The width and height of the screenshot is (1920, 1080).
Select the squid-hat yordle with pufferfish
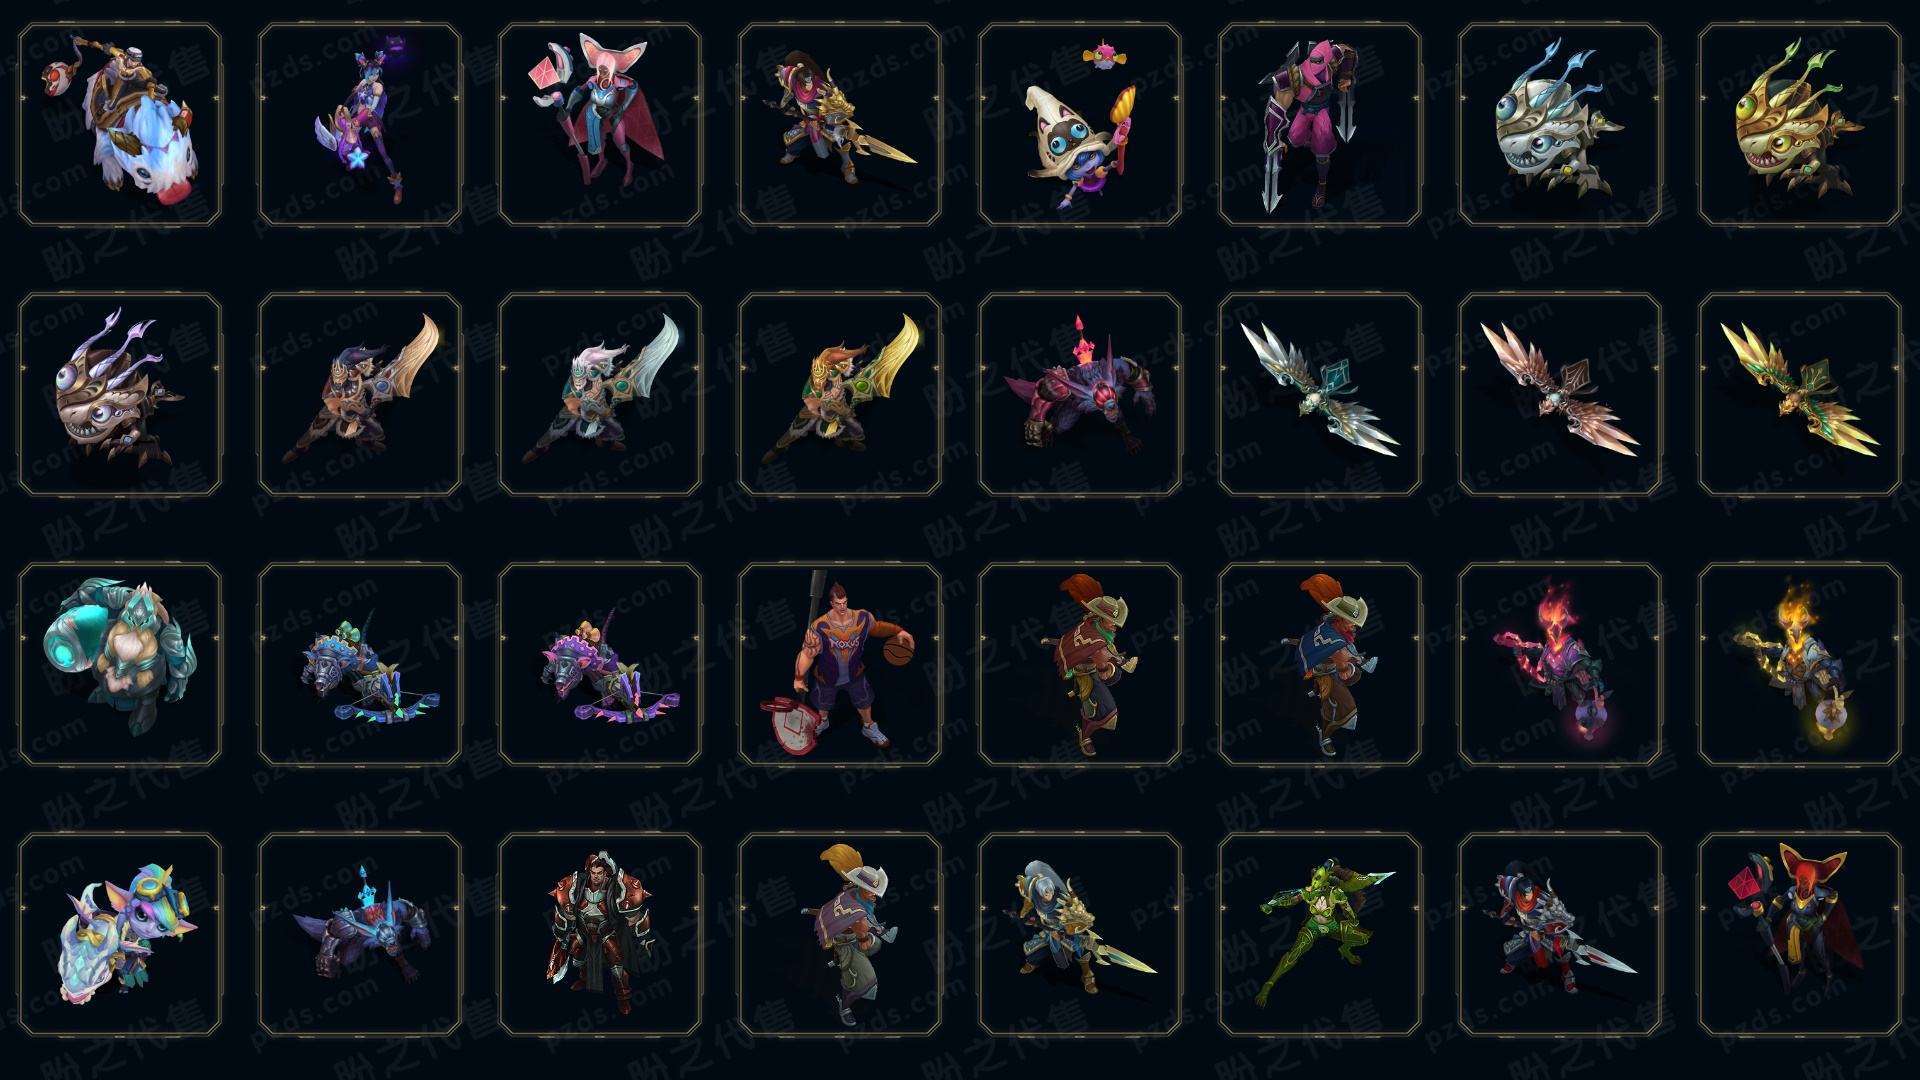coord(1080,124)
